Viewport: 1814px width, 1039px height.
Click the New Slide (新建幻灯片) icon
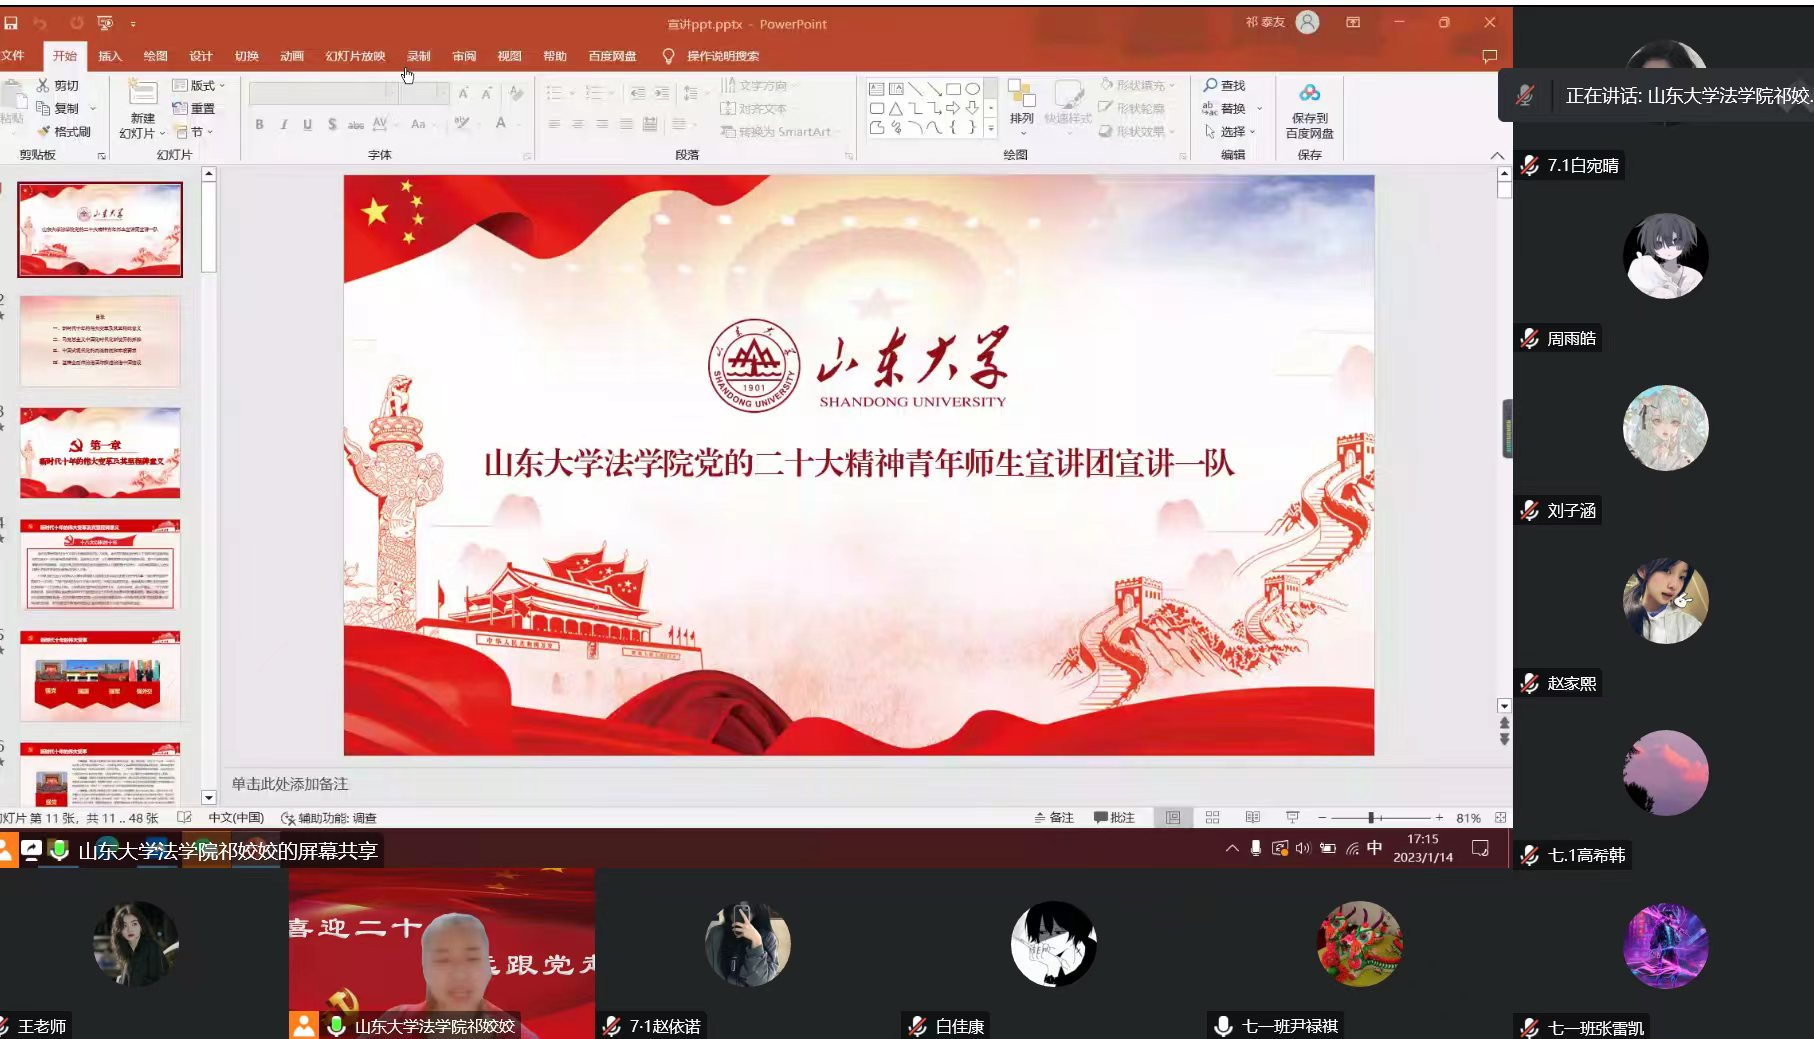tap(142, 95)
